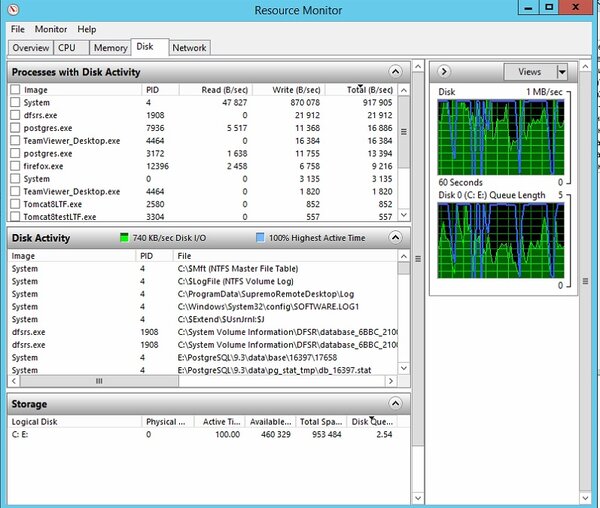Check the System PID 4 process checkbox
The width and height of the screenshot is (600, 508).
pyautogui.click(x=15, y=102)
